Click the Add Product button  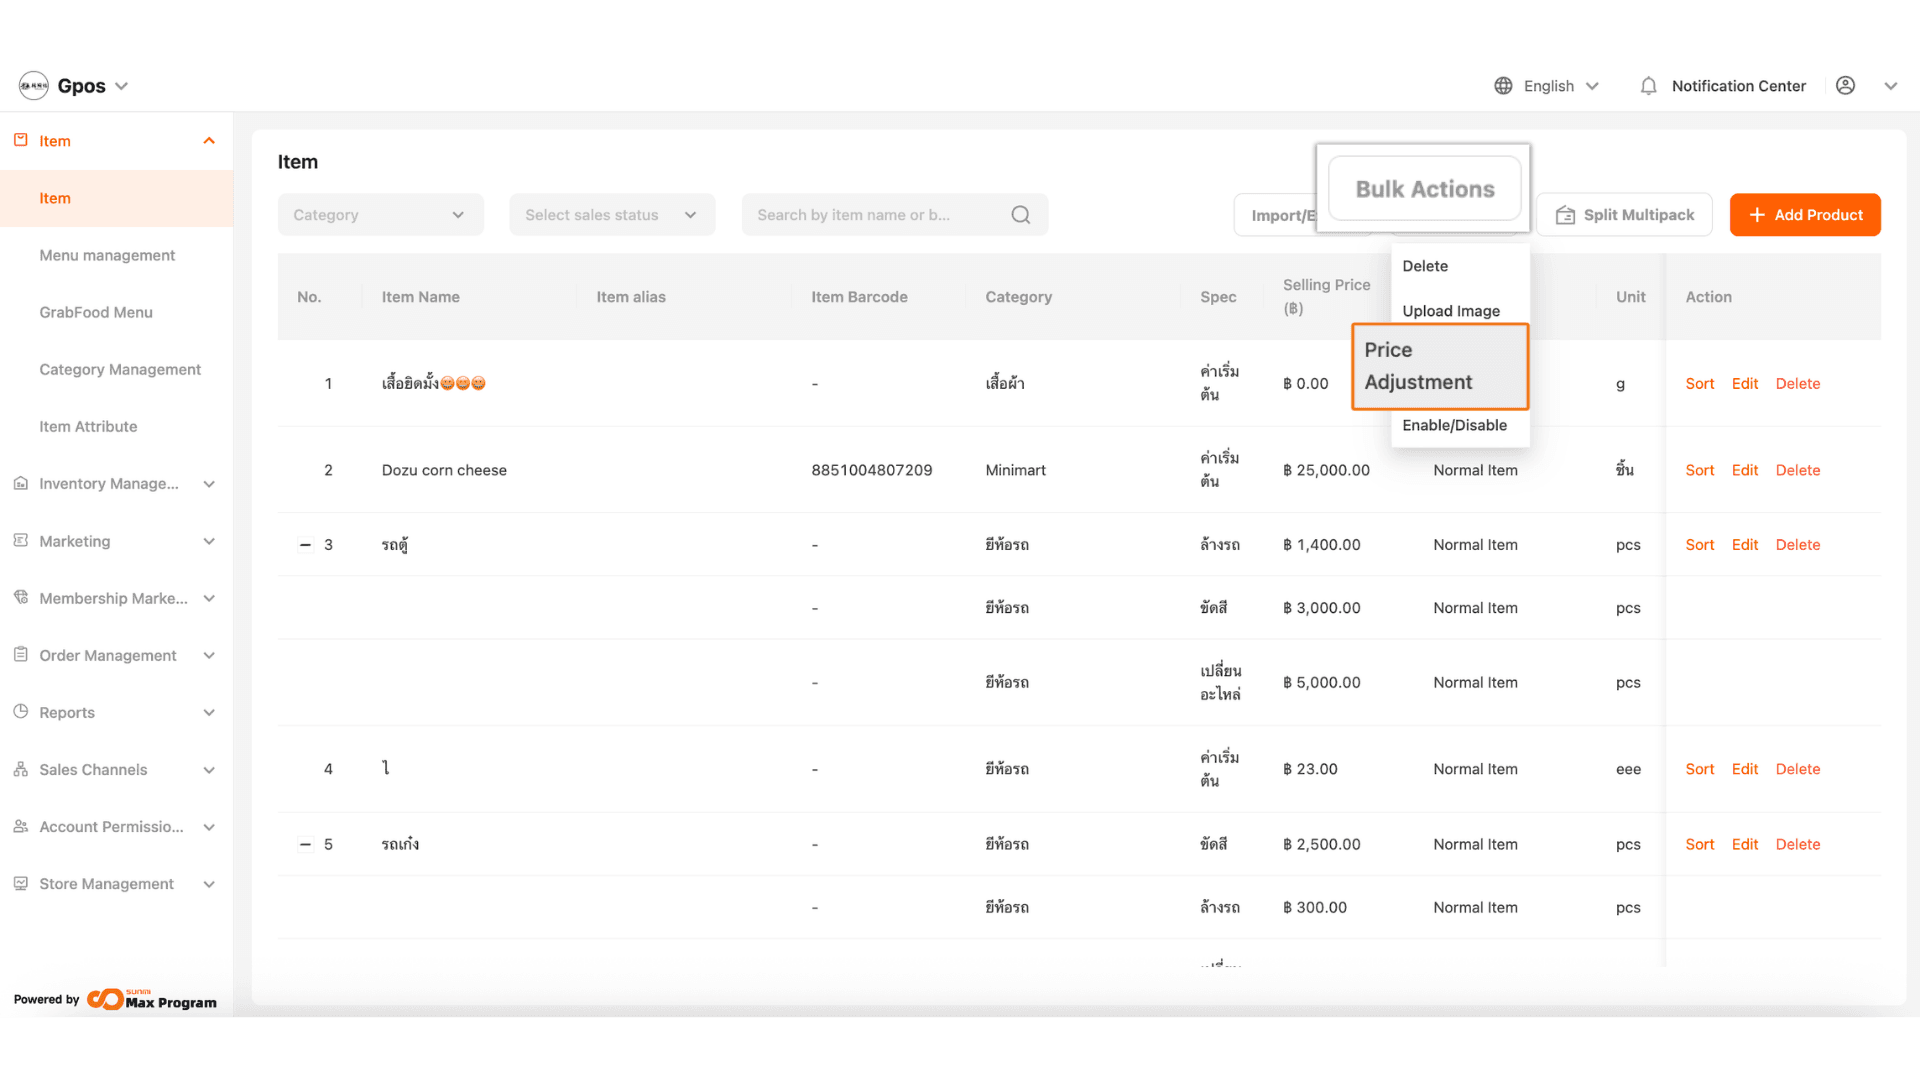[1804, 215]
